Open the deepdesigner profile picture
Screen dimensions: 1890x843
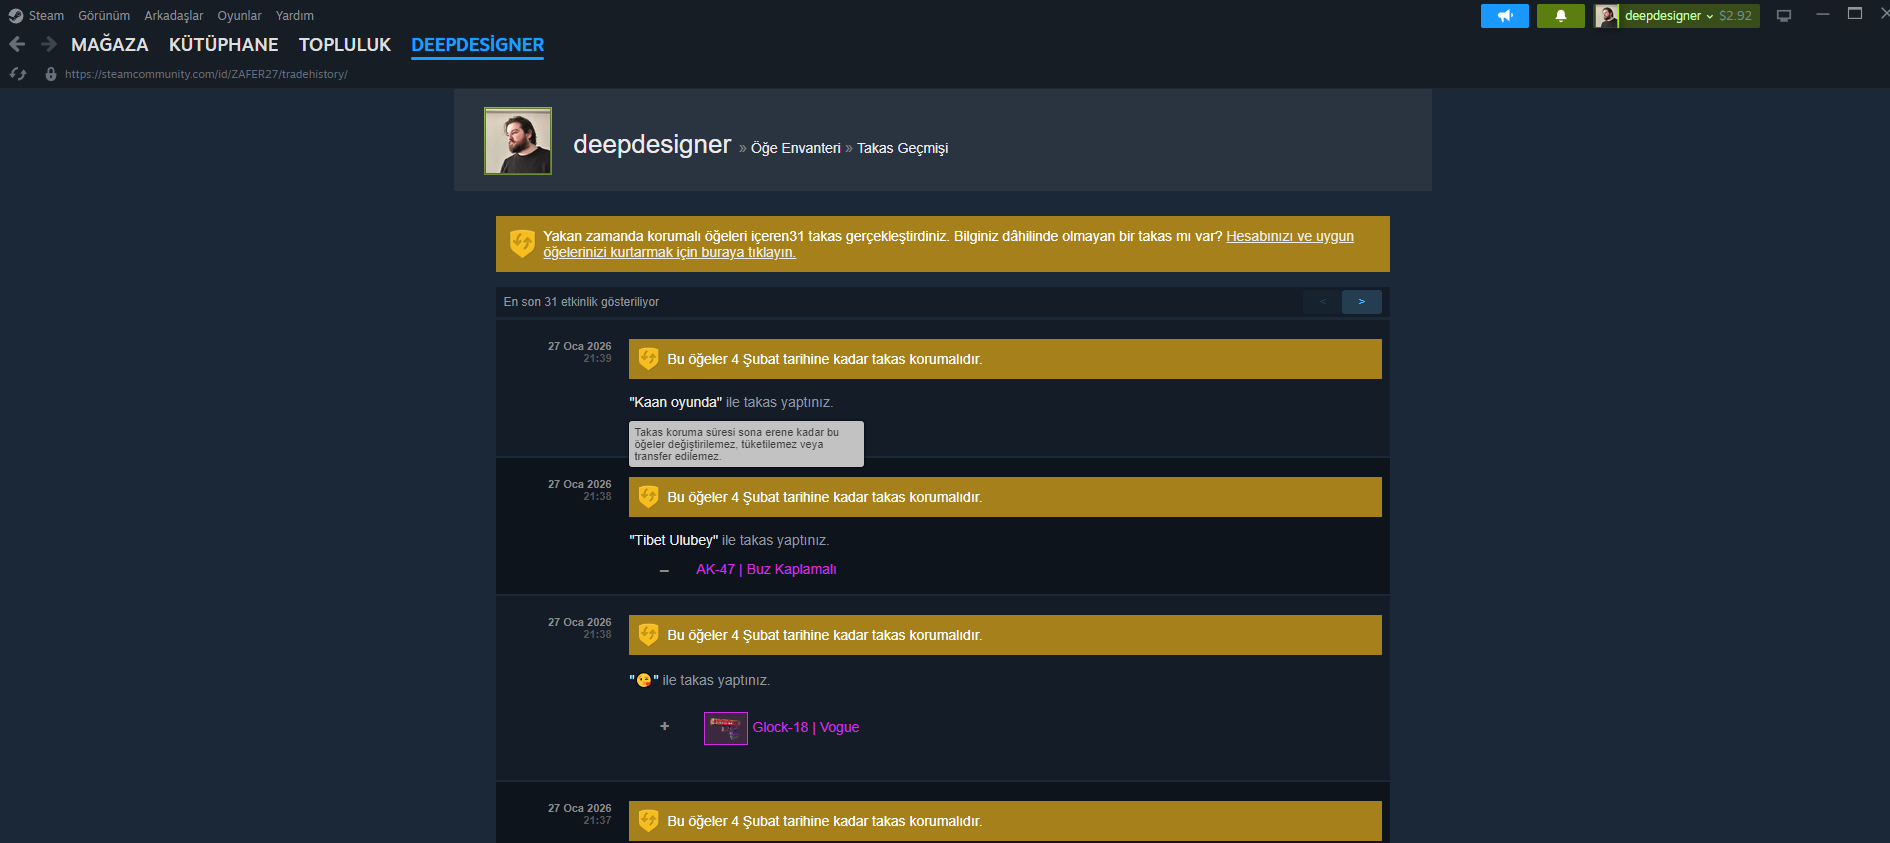518,141
